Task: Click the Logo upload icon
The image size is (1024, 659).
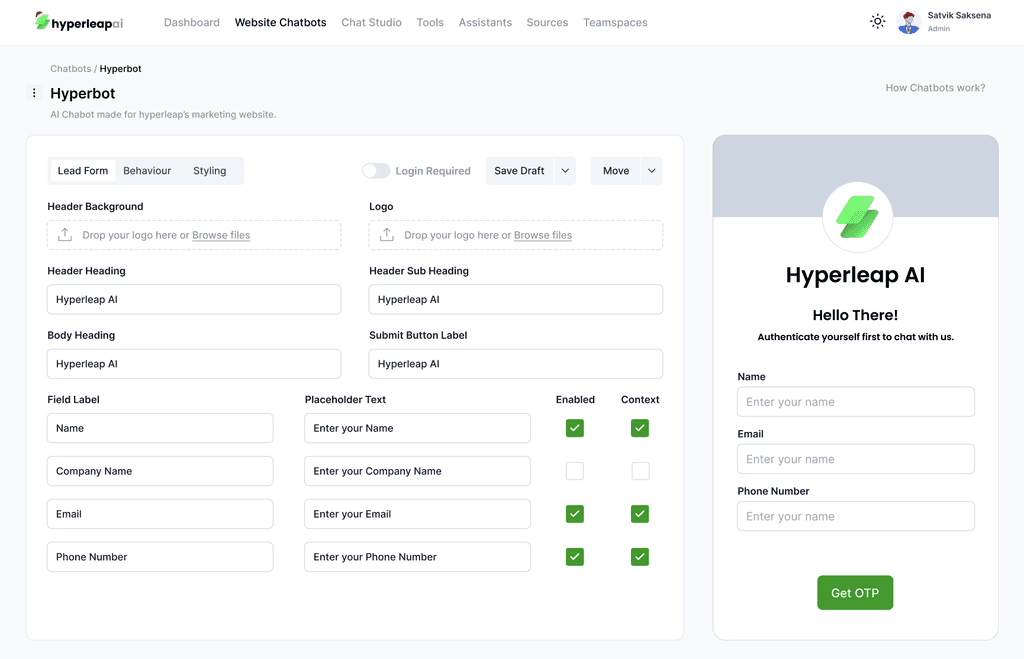Action: [386, 234]
